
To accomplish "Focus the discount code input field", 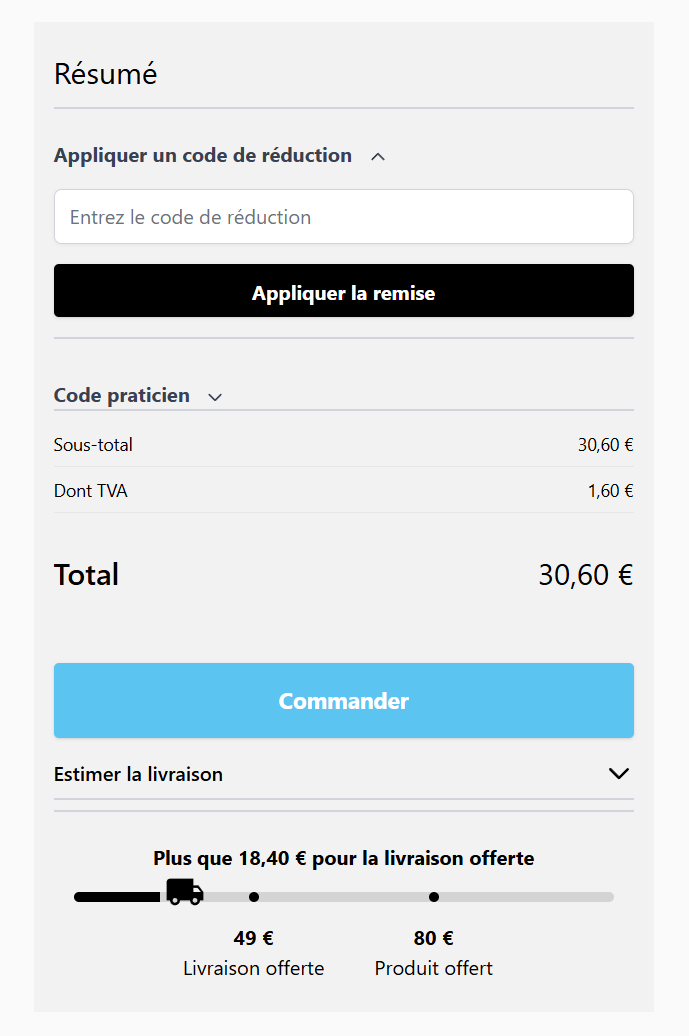I will (x=344, y=217).
